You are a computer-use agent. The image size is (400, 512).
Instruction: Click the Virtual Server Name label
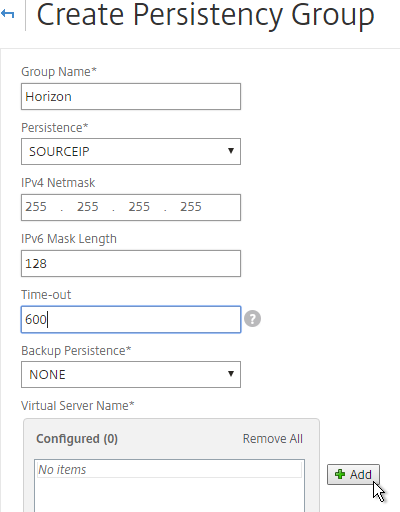tap(78, 406)
